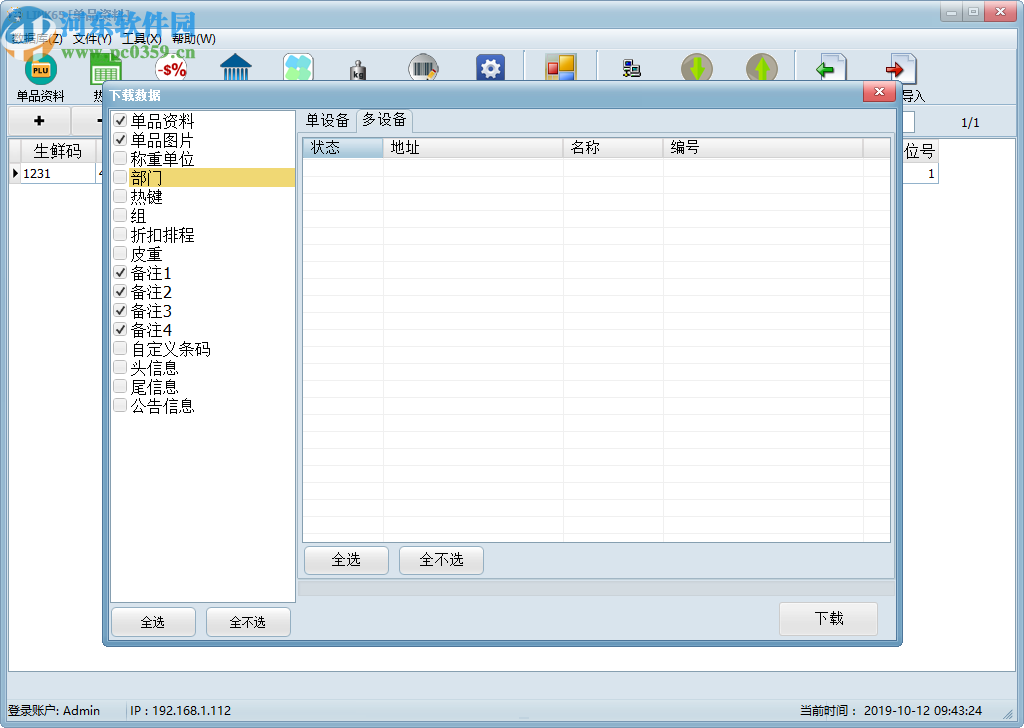Click the green upload arrow icon
Viewport: 1024px width, 728px height.
(x=762, y=70)
